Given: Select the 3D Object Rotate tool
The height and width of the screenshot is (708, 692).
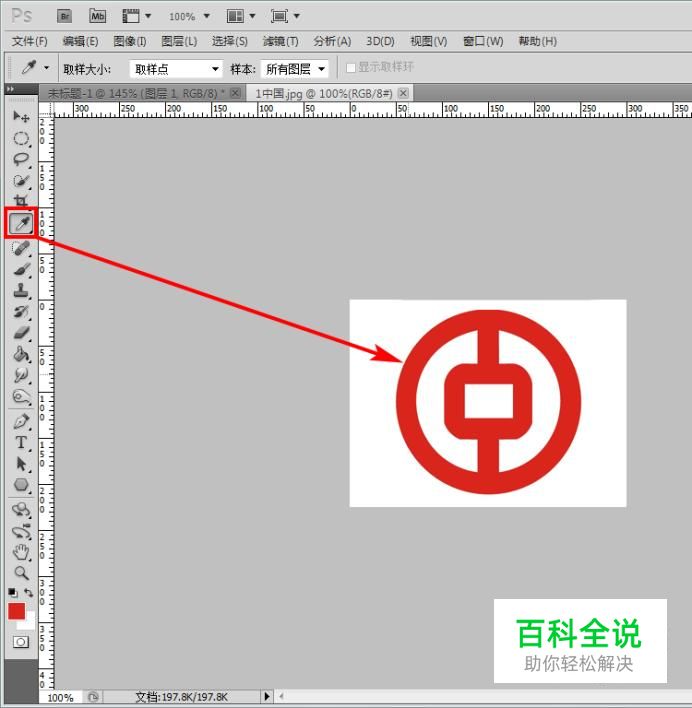Looking at the screenshot, I should tap(21, 510).
